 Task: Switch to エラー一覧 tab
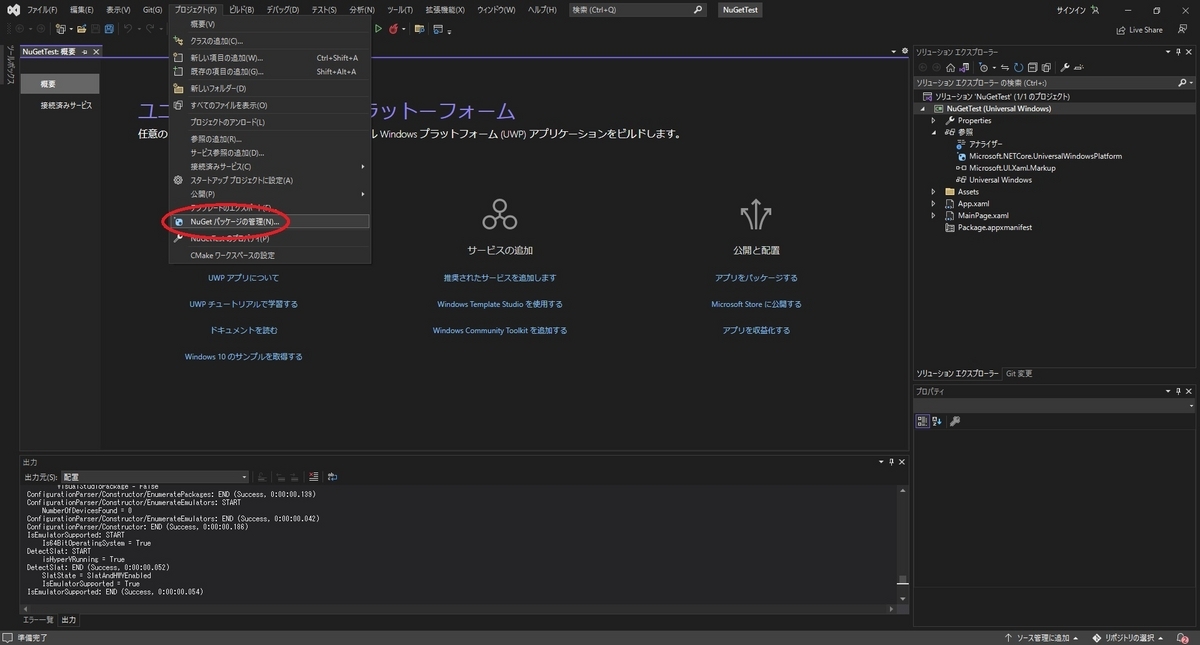click(38, 620)
